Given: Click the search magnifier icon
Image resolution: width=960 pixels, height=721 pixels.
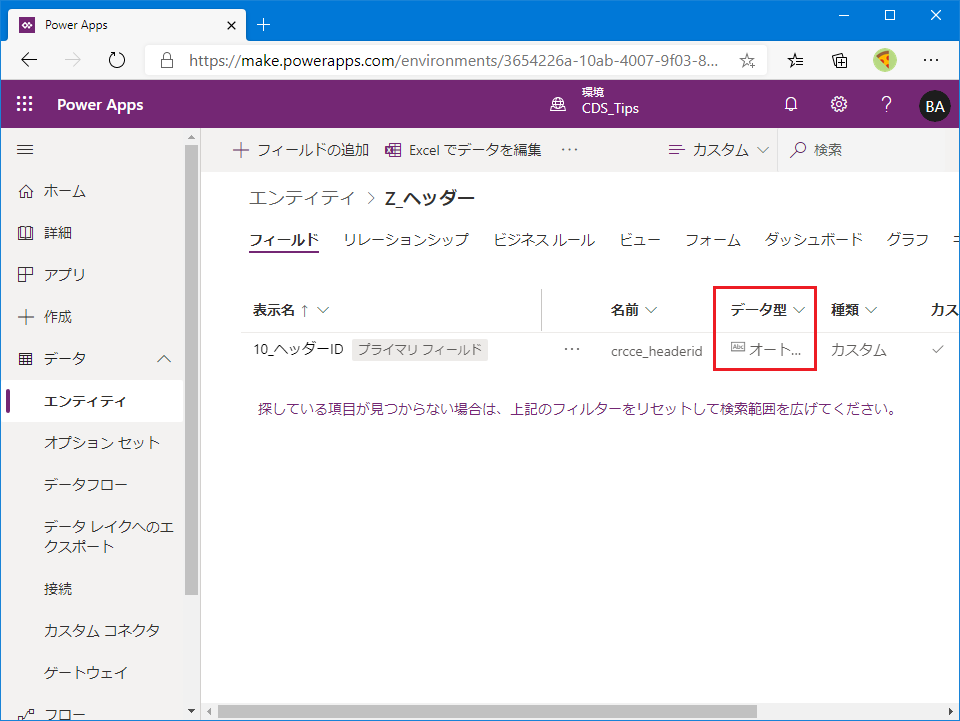Looking at the screenshot, I should tap(798, 150).
